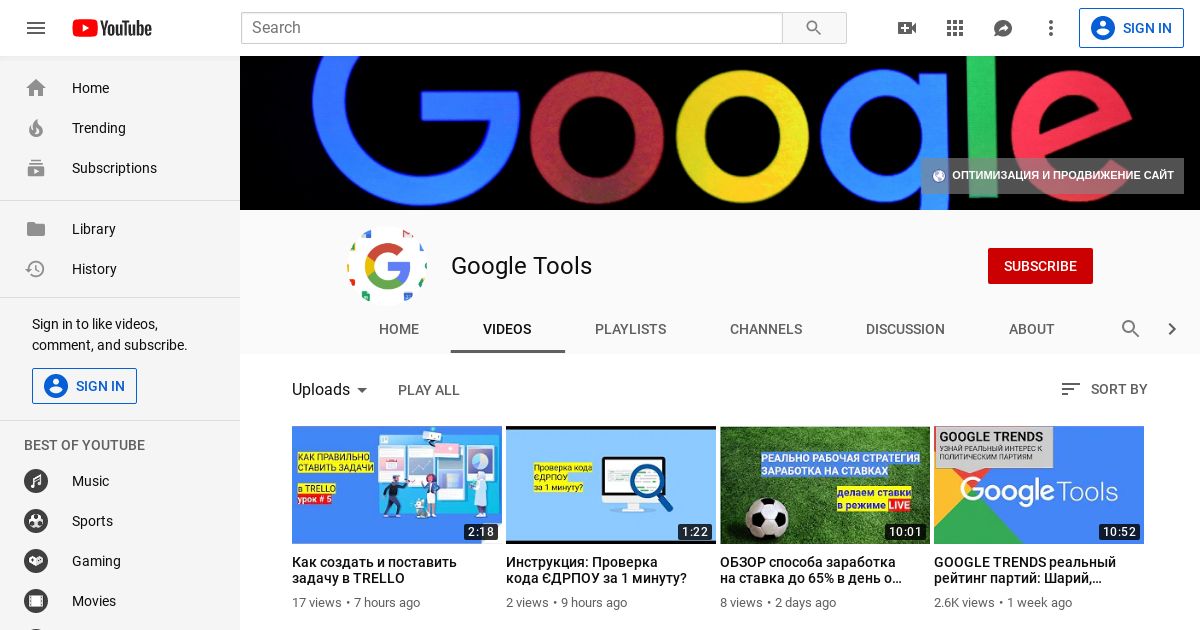Click Sign In text in sidebar

click(x=100, y=386)
